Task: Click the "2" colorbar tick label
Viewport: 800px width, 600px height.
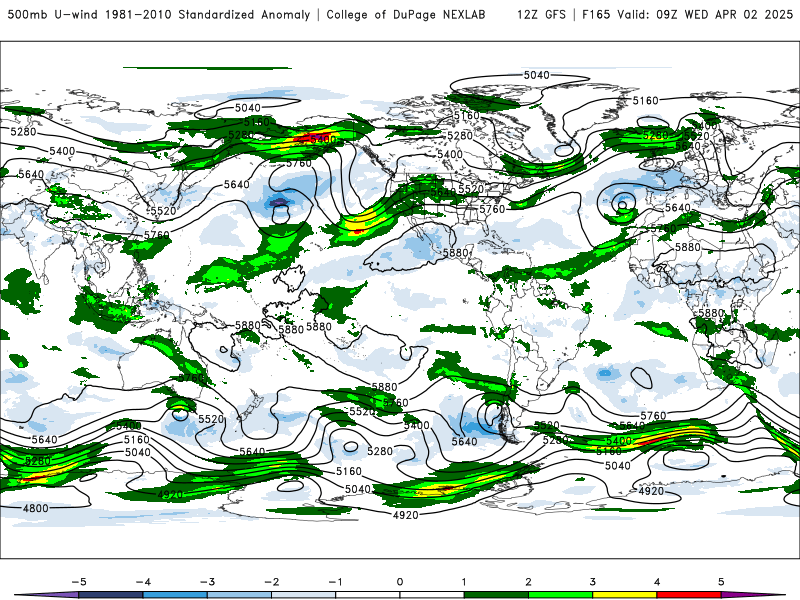Action: pos(529,582)
